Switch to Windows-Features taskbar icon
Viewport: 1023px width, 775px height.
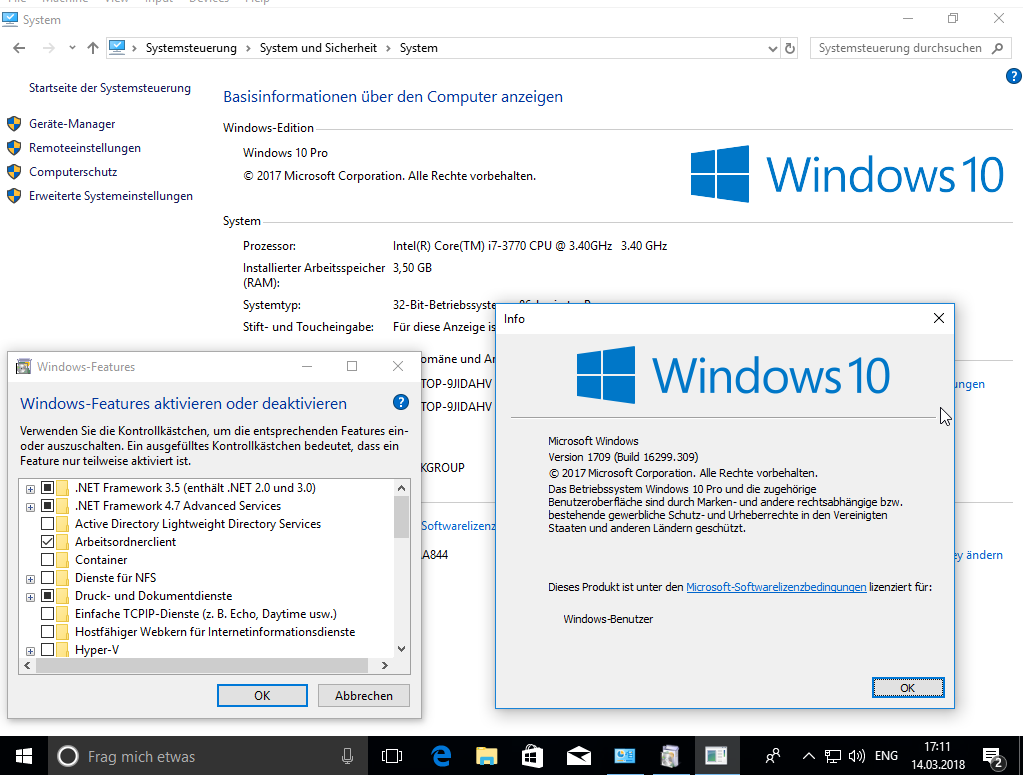point(670,756)
